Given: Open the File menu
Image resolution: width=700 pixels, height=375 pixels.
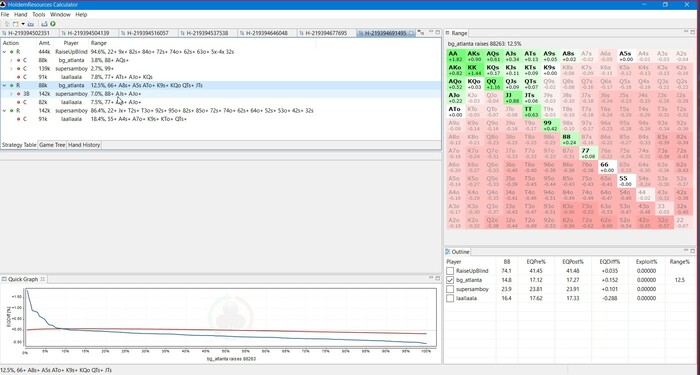Looking at the screenshot, I should click(x=5, y=15).
